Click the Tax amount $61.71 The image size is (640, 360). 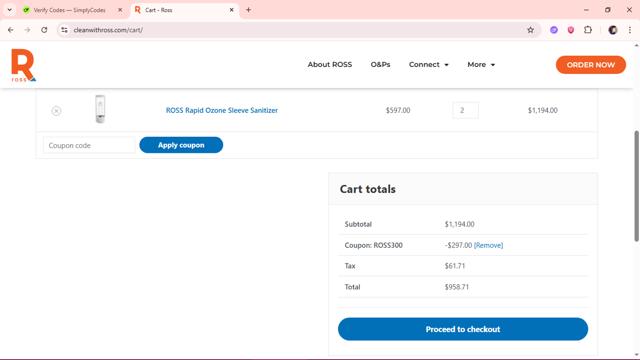coord(455,266)
